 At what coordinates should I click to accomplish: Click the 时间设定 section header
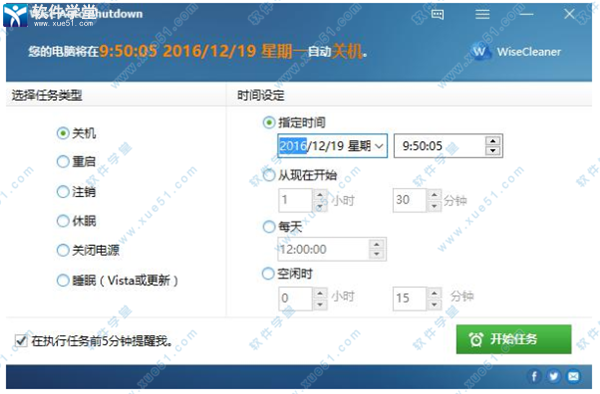coord(261,95)
